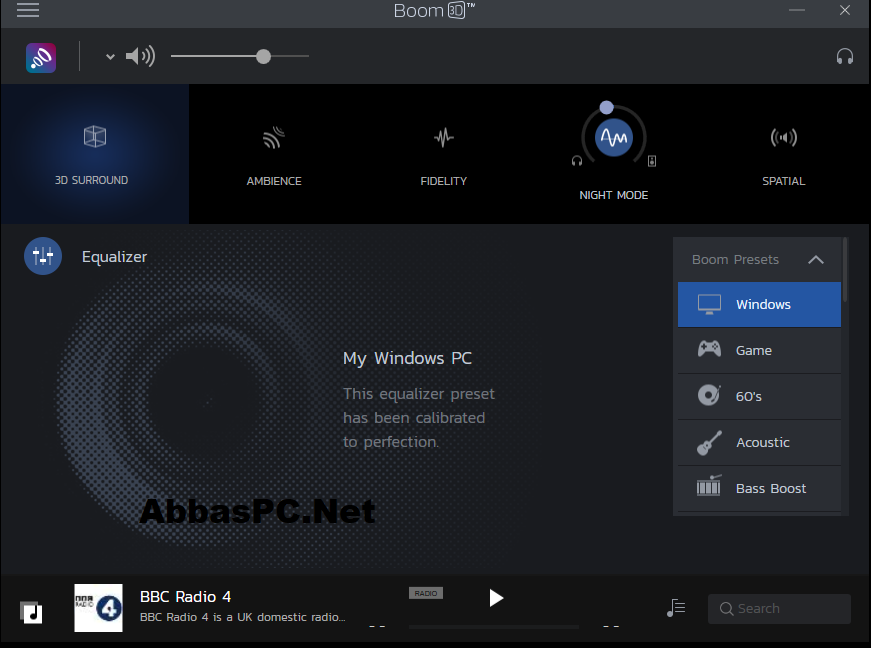
Task: Enable the Ambience effect
Action: click(274, 138)
